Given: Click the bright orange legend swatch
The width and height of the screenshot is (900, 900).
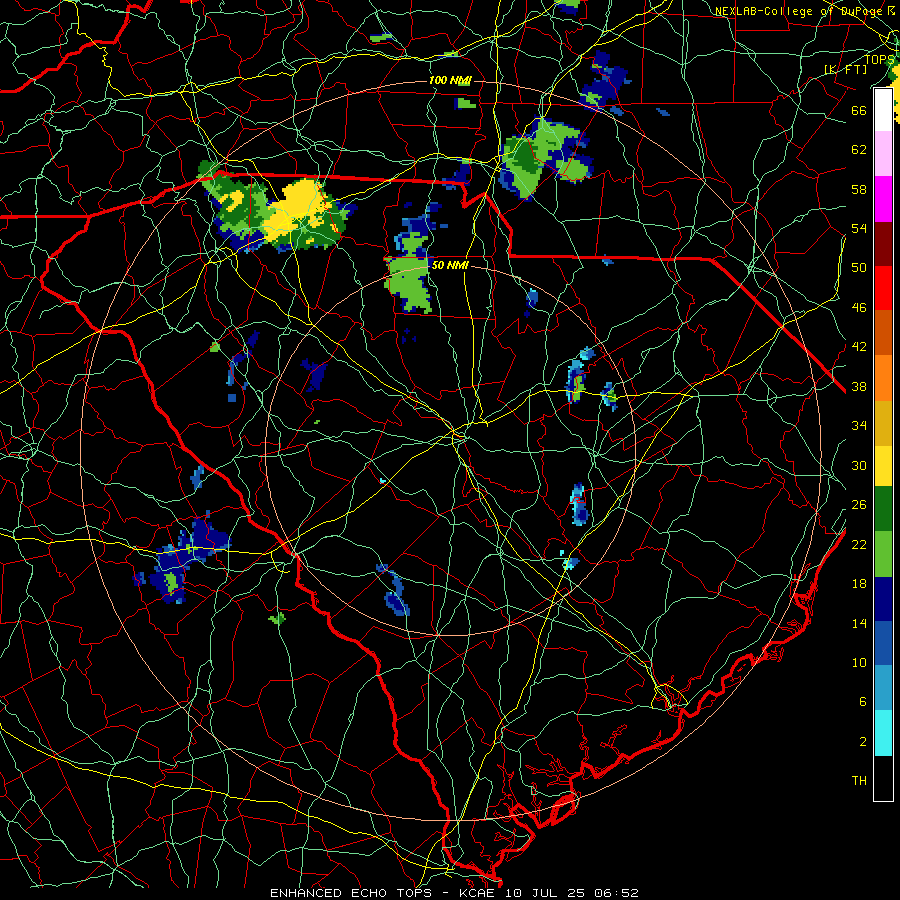Looking at the screenshot, I should tap(883, 378).
